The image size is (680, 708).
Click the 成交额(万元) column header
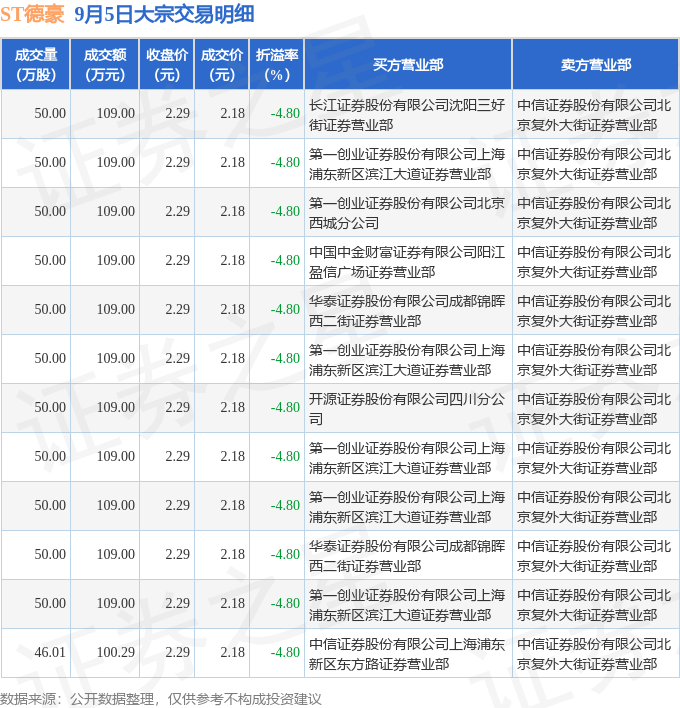pos(105,64)
